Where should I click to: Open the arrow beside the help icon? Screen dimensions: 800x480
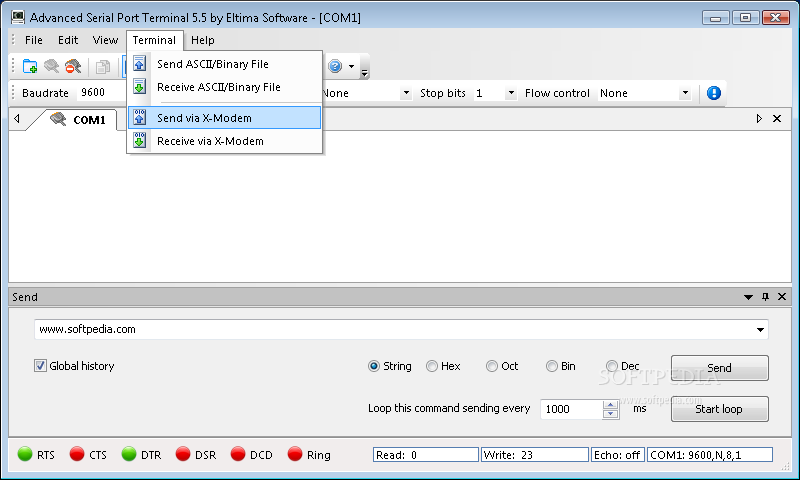352,66
